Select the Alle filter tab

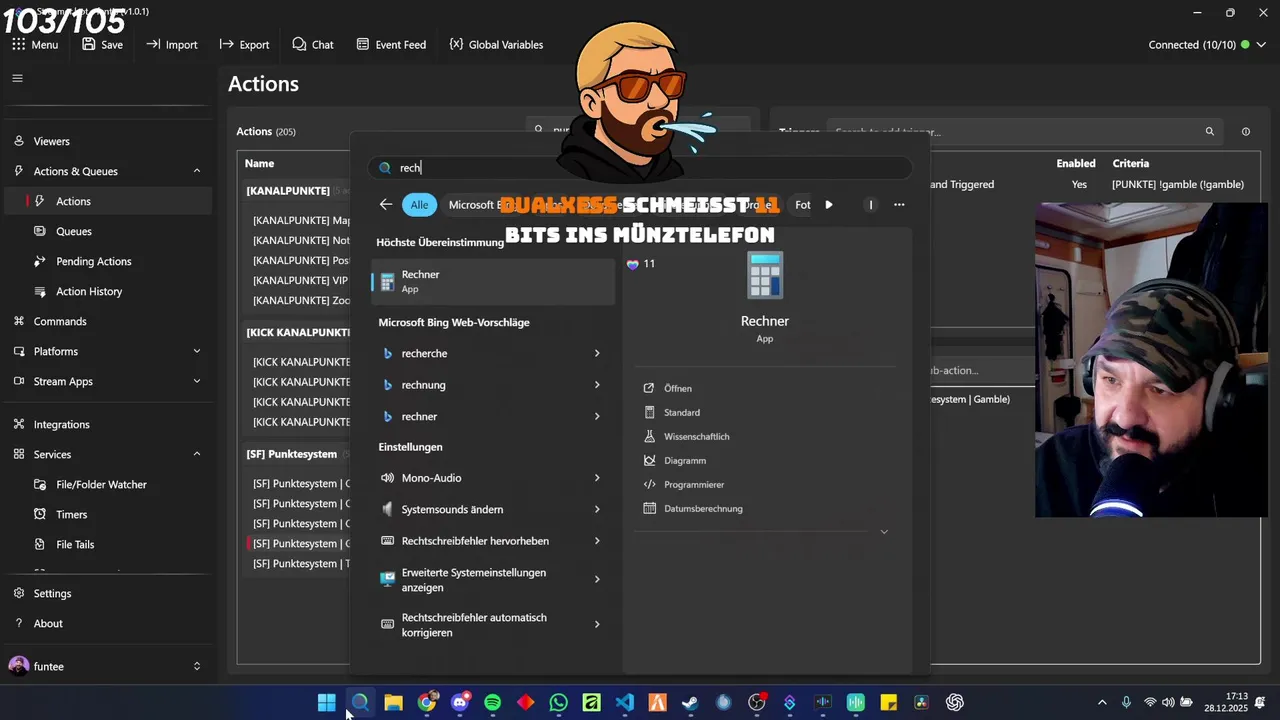point(419,204)
